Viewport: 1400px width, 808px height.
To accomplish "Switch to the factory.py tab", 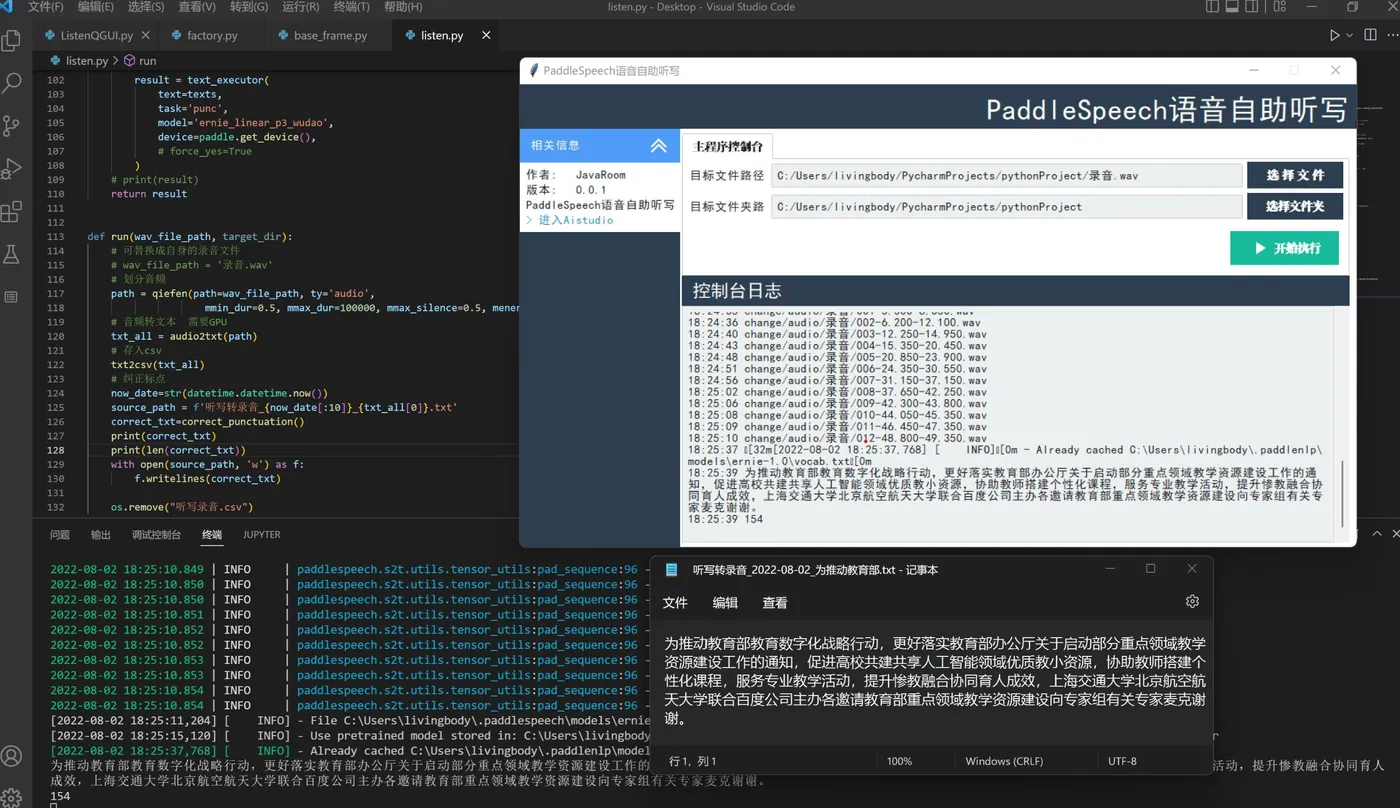I will [x=212, y=35].
